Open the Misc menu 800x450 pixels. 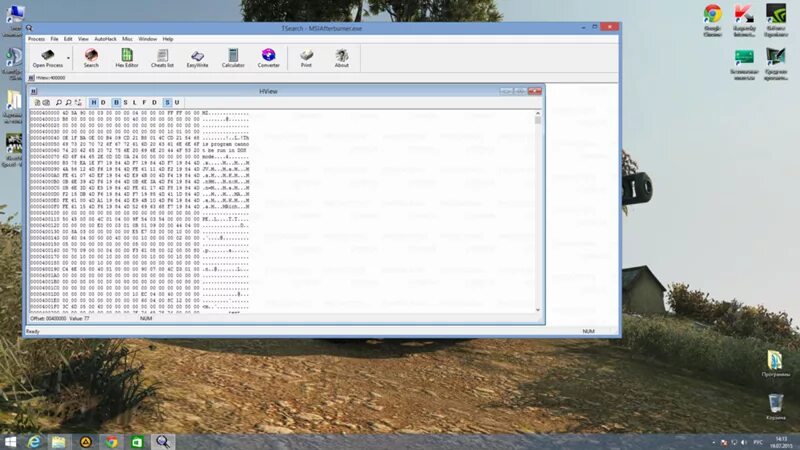point(127,39)
